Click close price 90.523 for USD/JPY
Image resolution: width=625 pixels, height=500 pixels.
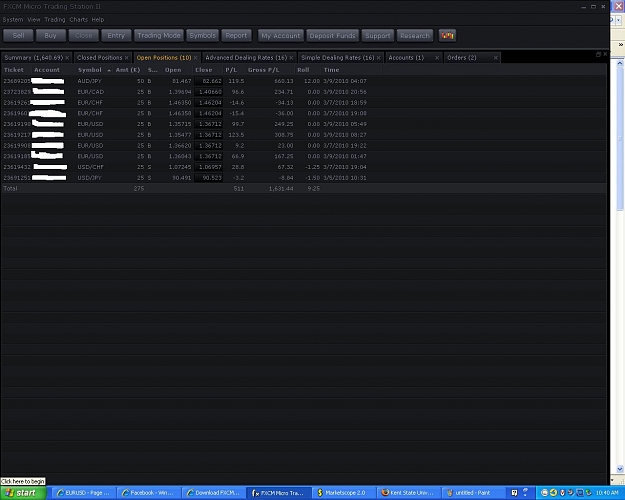pos(208,178)
